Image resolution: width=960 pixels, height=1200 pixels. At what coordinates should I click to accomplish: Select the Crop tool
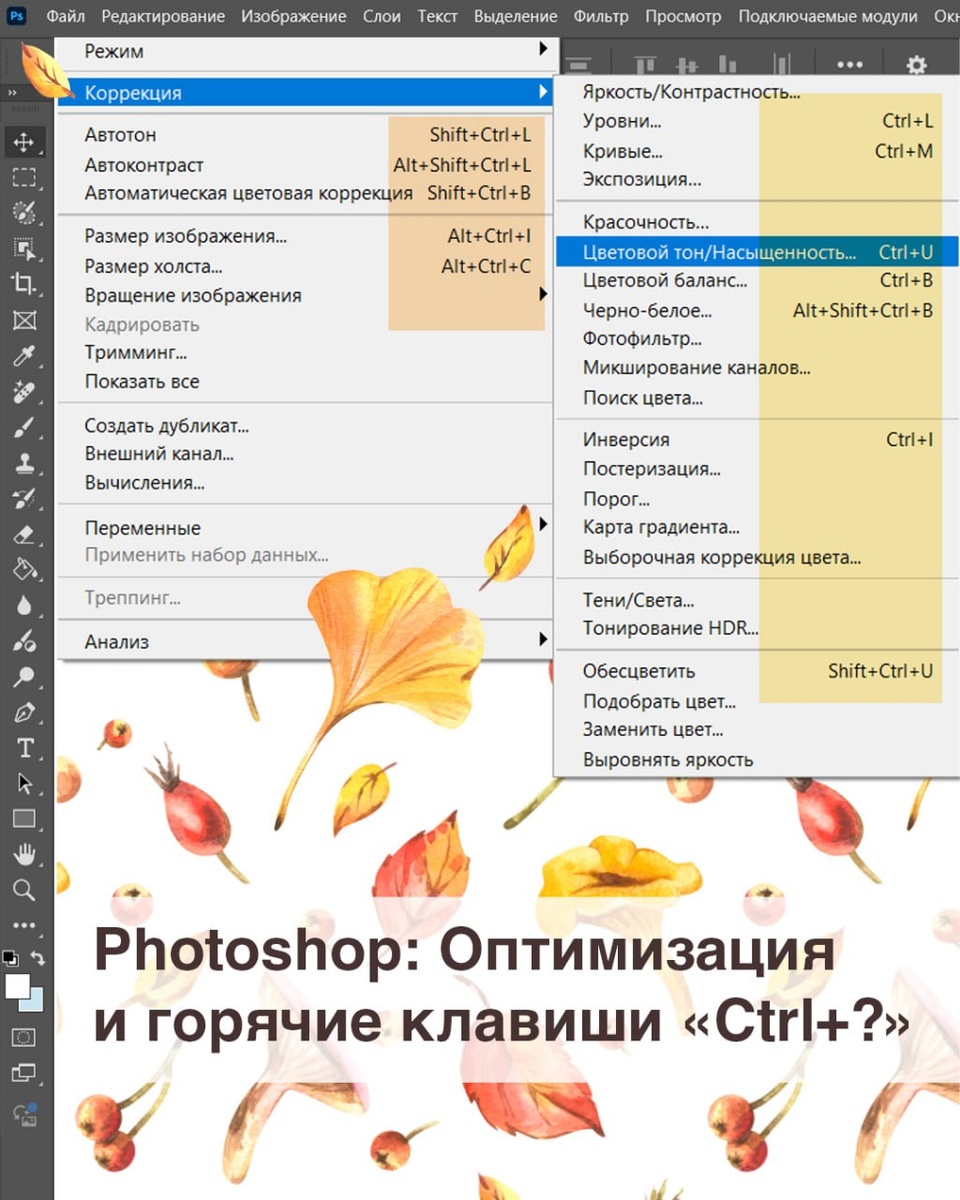pyautogui.click(x=24, y=284)
